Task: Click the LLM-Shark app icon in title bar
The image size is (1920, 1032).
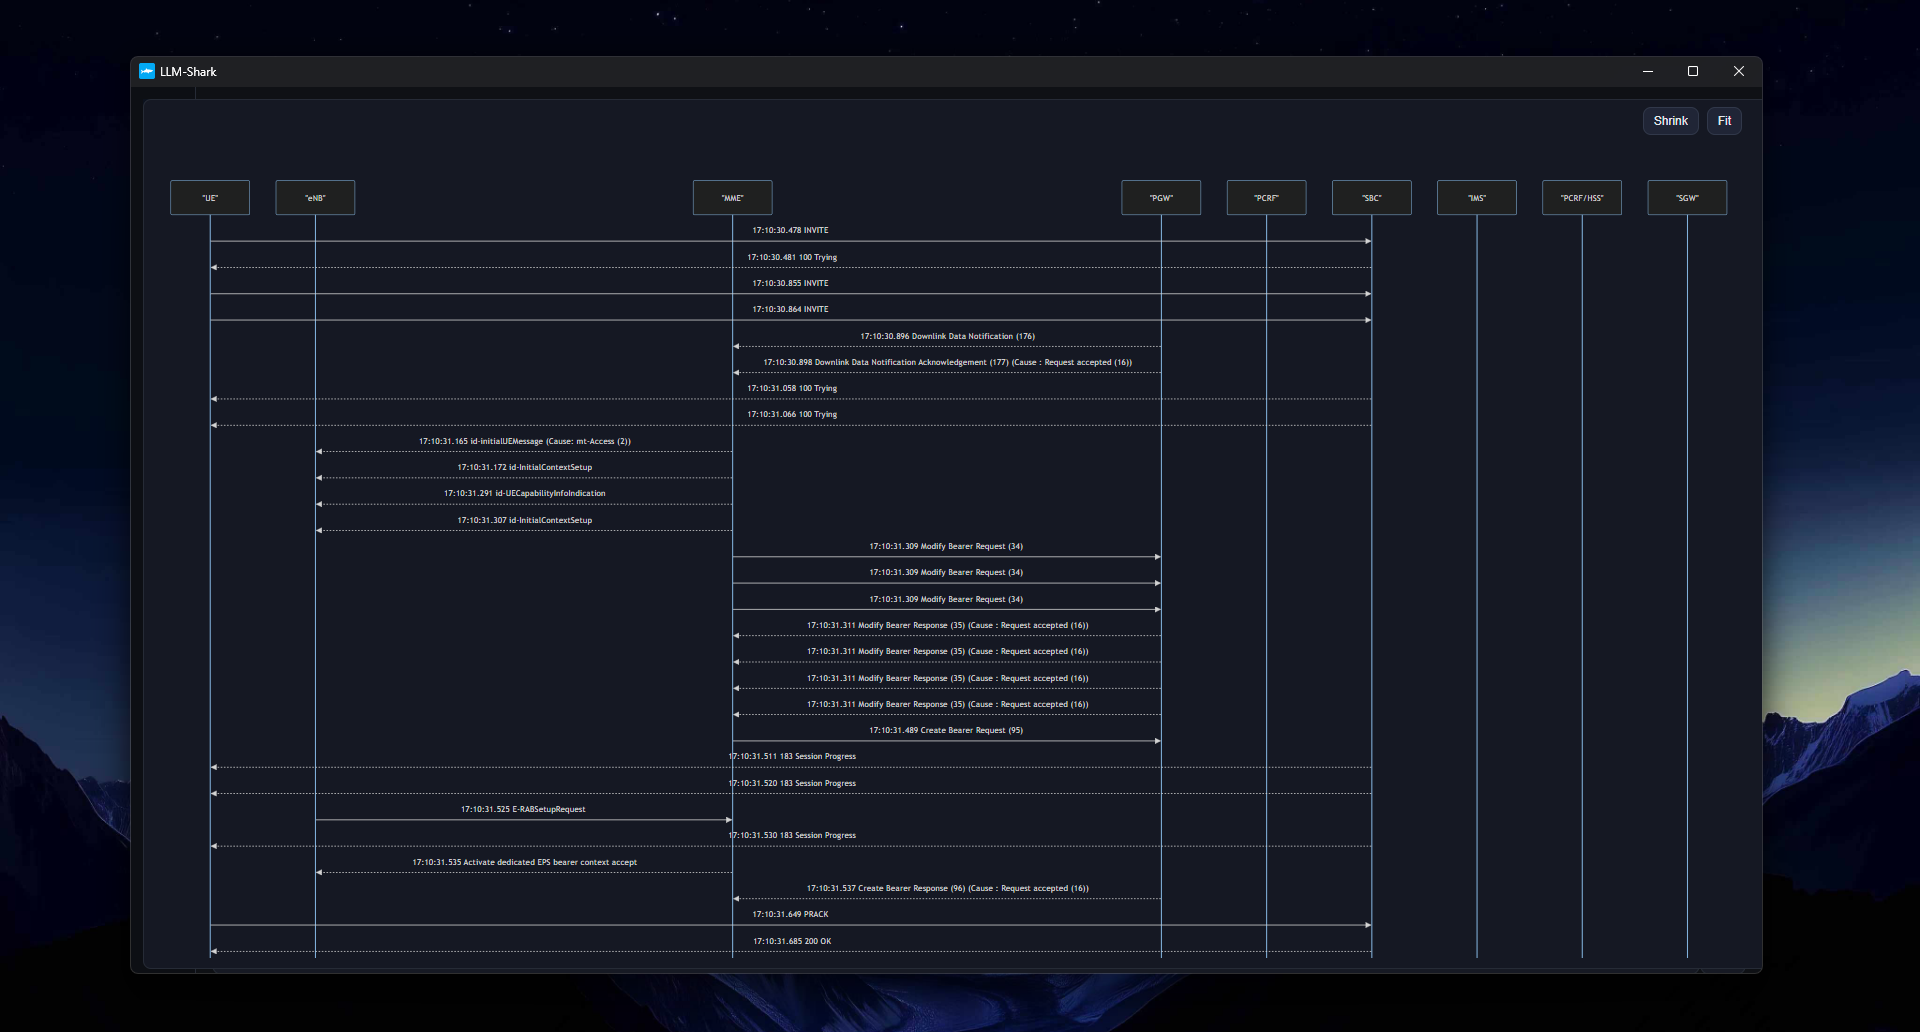Action: click(x=147, y=72)
